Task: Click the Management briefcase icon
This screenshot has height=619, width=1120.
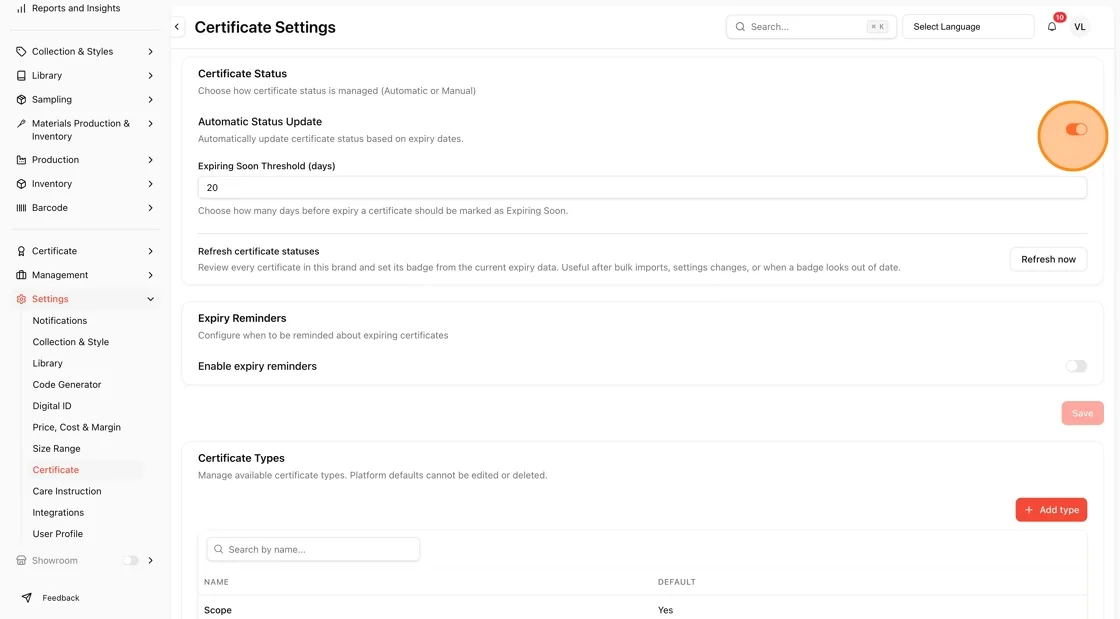Action: pos(21,275)
